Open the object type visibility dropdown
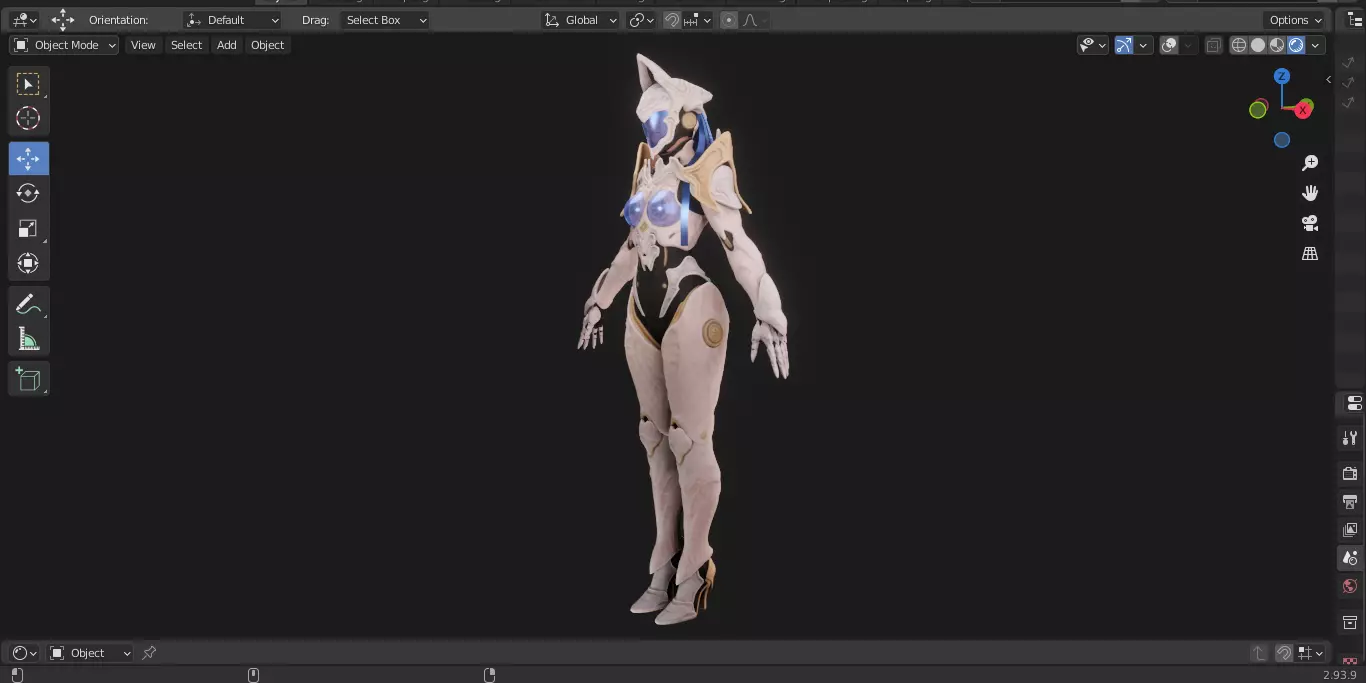 (1092, 45)
